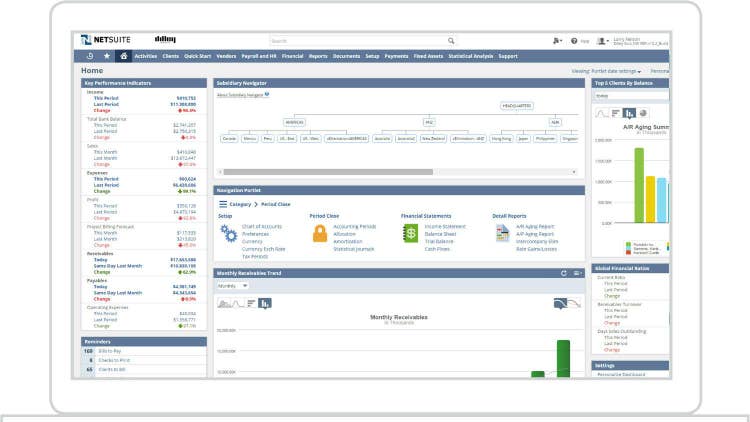Open the Balance Sheet link

click(x=440, y=234)
